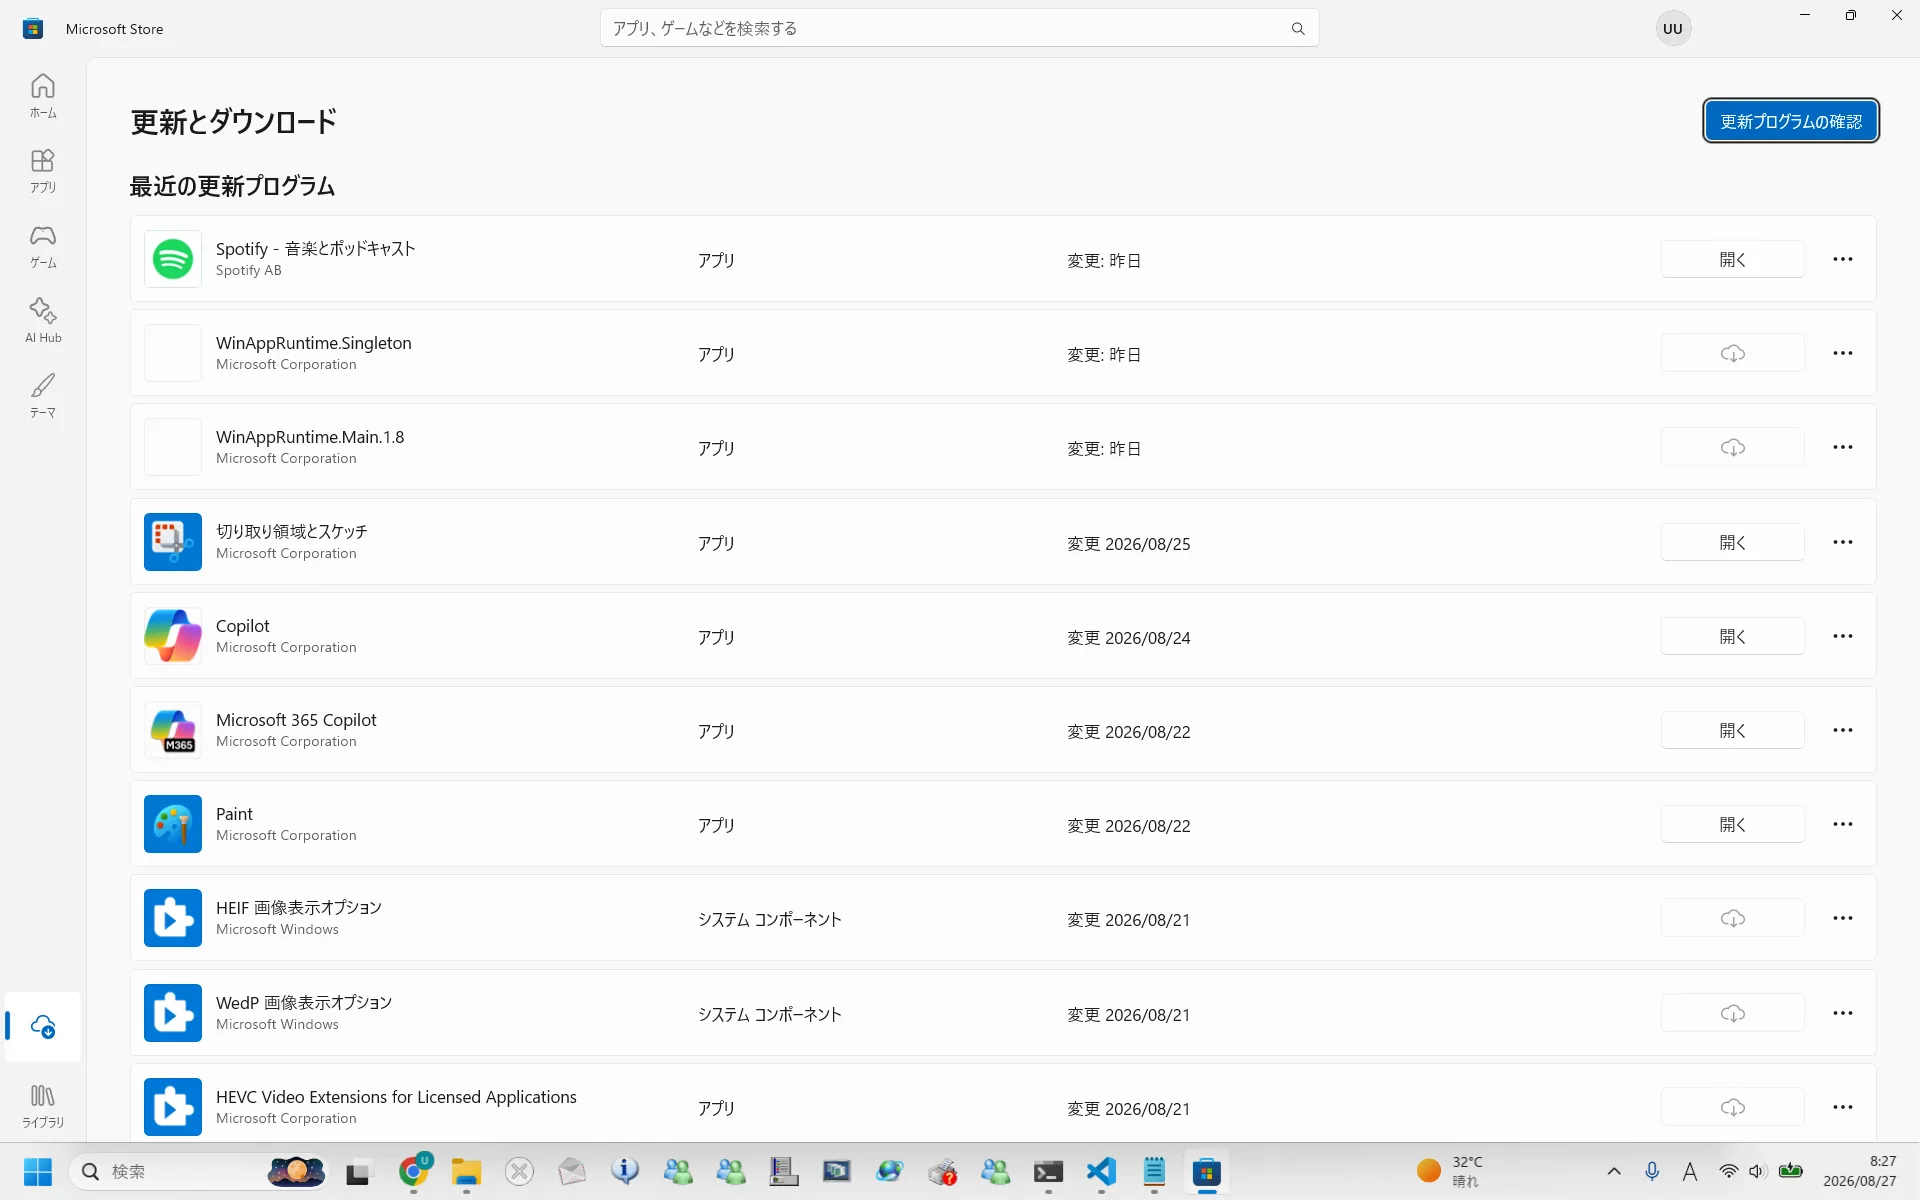The width and height of the screenshot is (1920, 1200).
Task: Click the Microsoft 365 Copilot icon
Action: [173, 730]
